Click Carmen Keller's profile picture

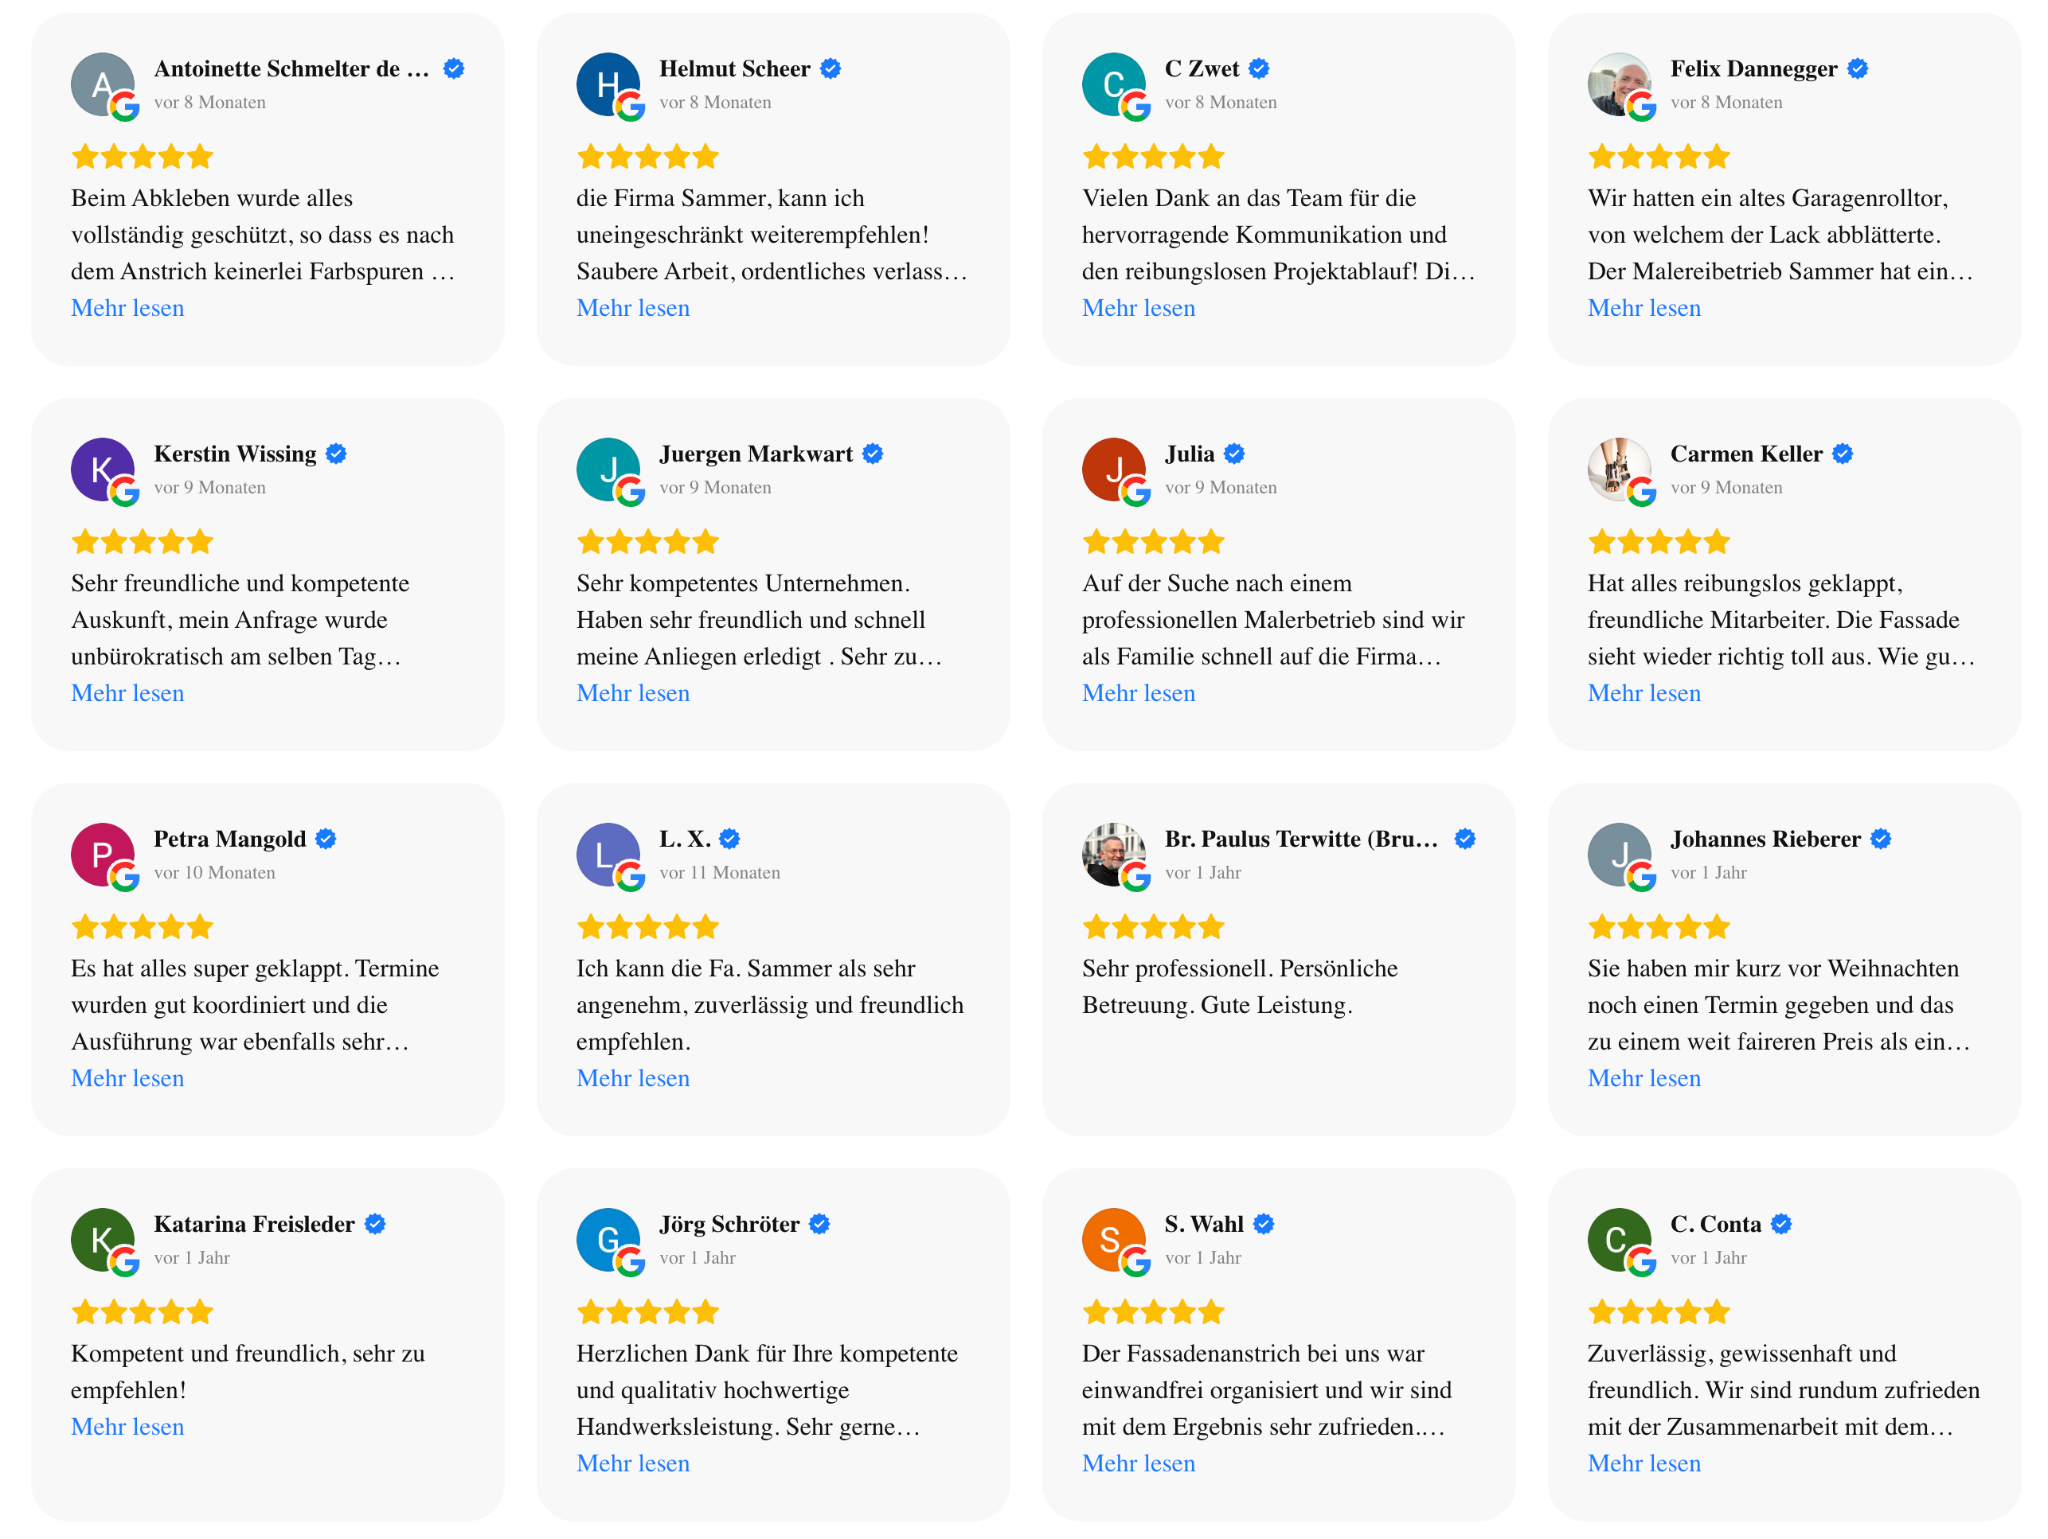click(x=1619, y=470)
